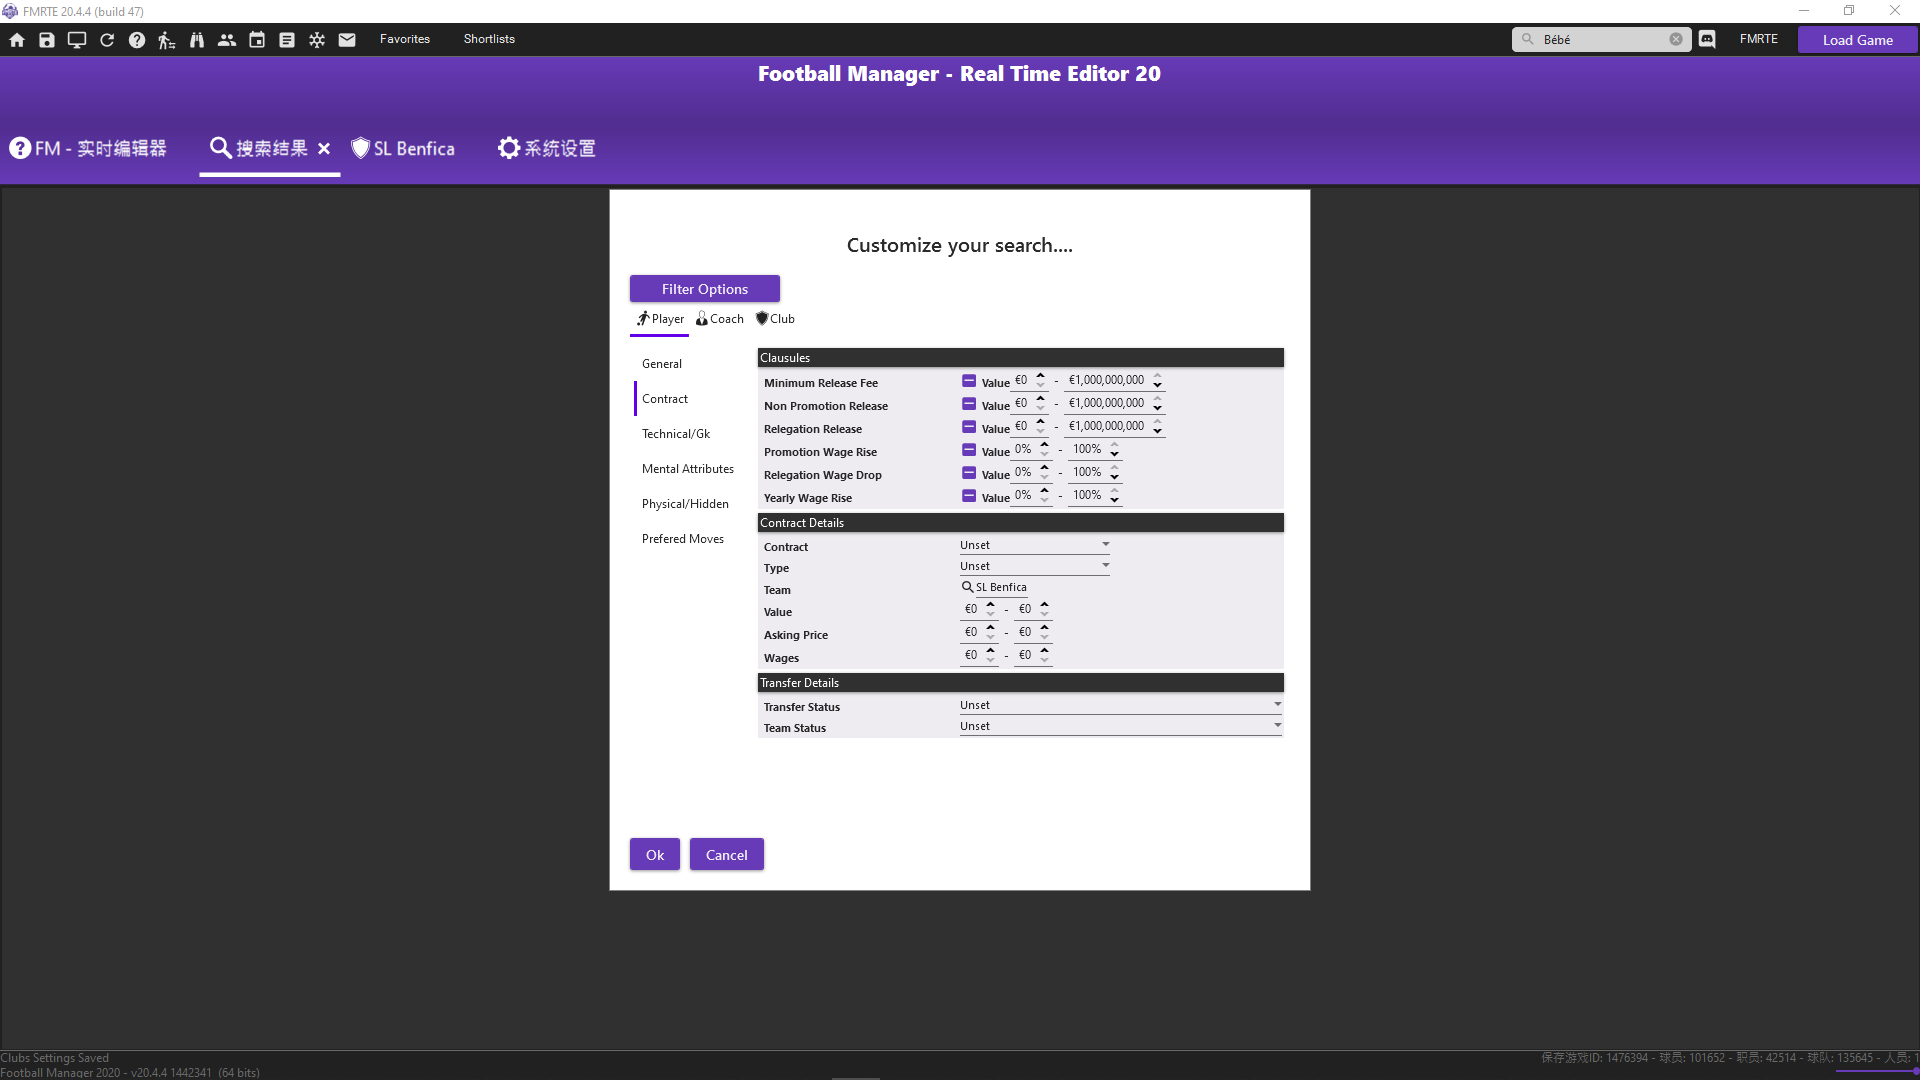Image resolution: width=1920 pixels, height=1080 pixels.
Task: Toggle Non Promotion Release checkbox
Action: click(x=969, y=404)
